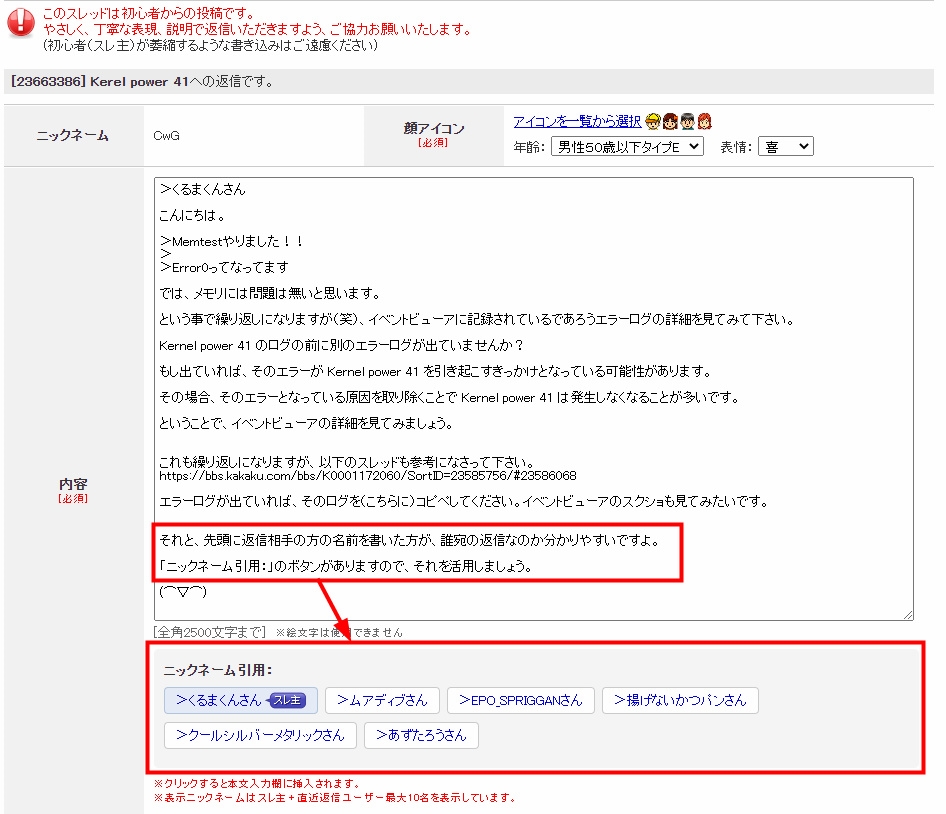Click the gray-haired man face icon

(687, 122)
